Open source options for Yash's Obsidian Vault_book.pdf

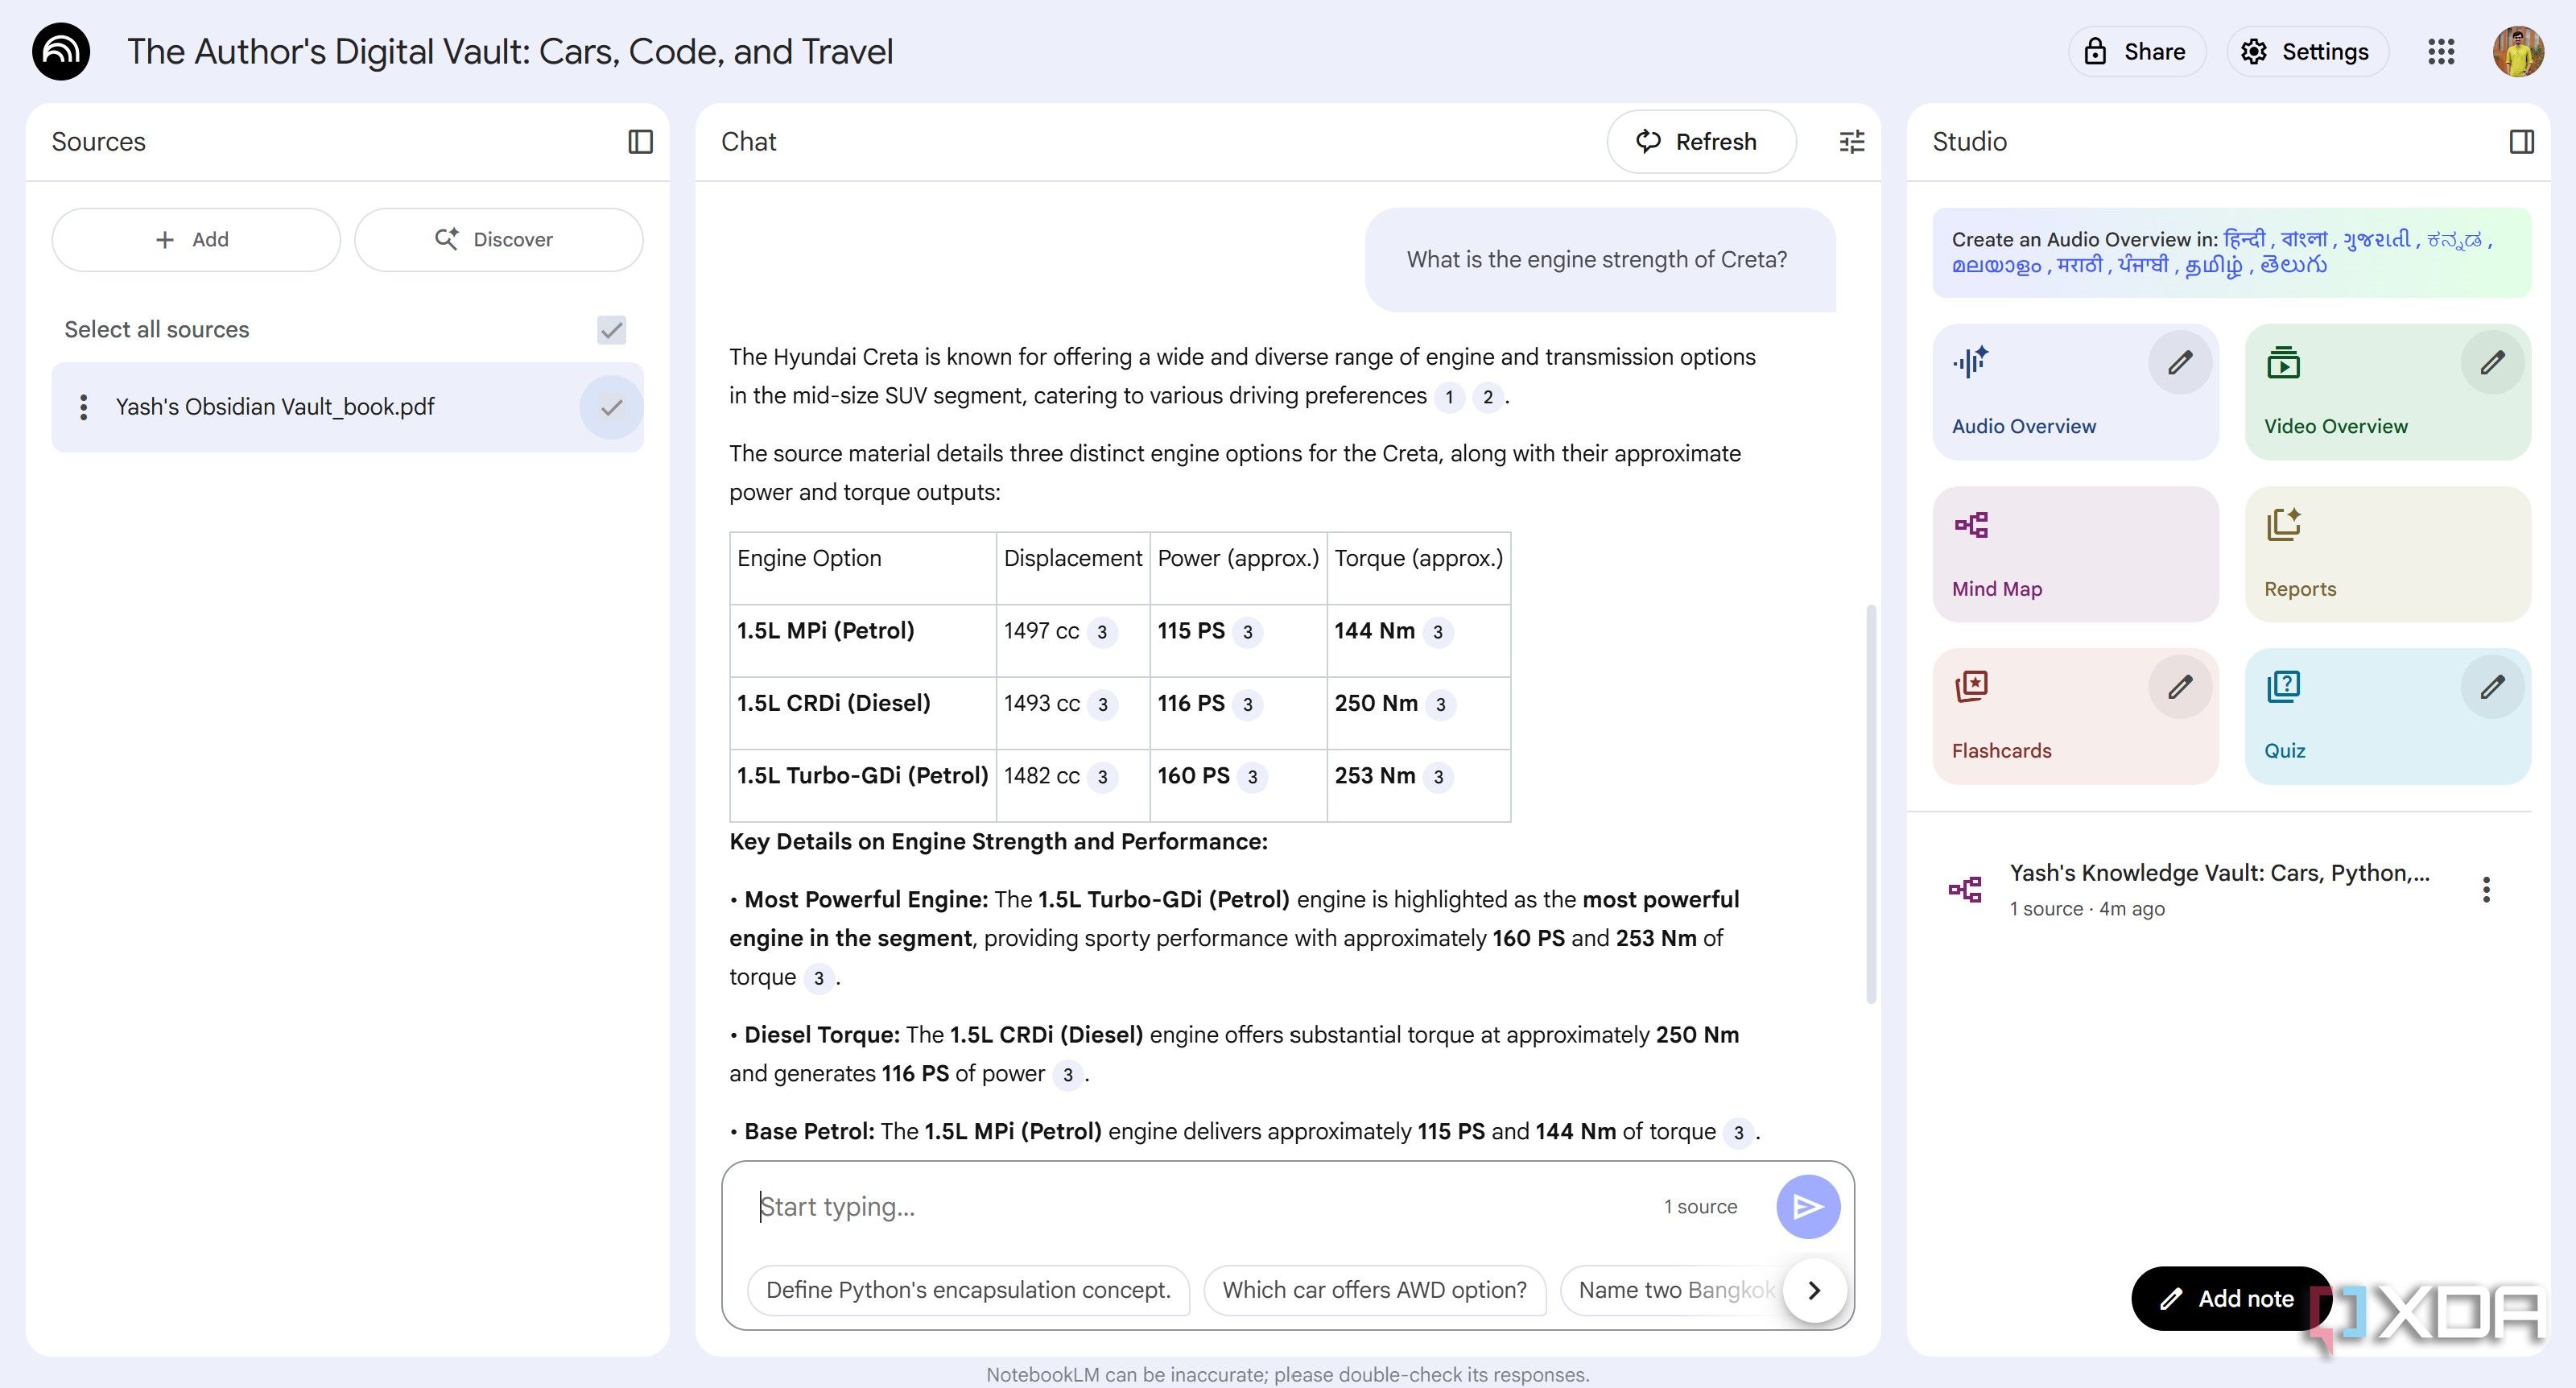pyautogui.click(x=83, y=407)
